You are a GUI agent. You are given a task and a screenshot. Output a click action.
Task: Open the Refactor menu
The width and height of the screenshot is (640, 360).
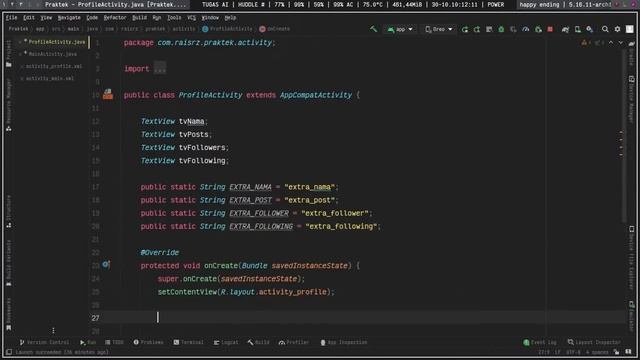coord(115,18)
